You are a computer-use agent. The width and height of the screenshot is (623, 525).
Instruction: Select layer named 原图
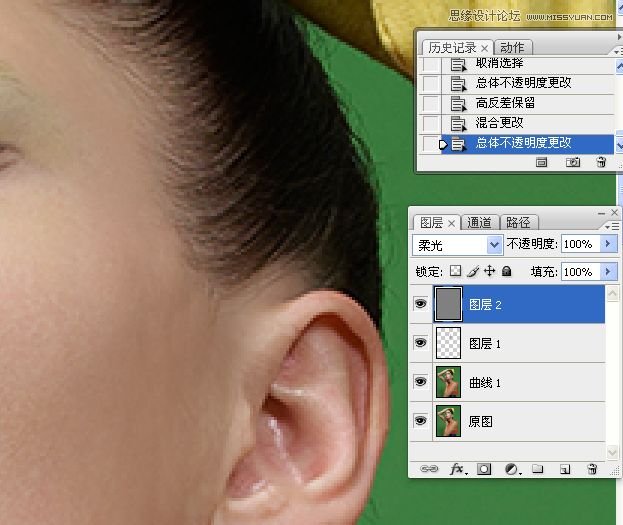(481, 421)
